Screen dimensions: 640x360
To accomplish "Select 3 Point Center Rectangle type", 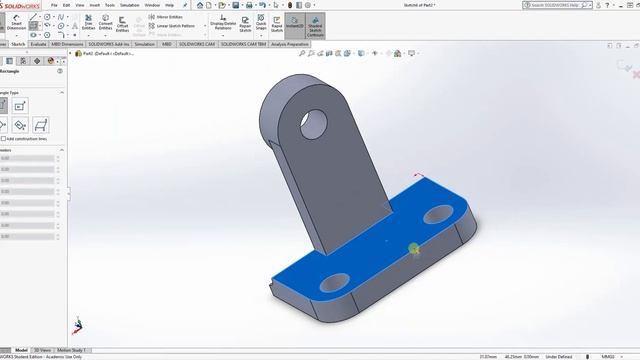I will 20,125.
